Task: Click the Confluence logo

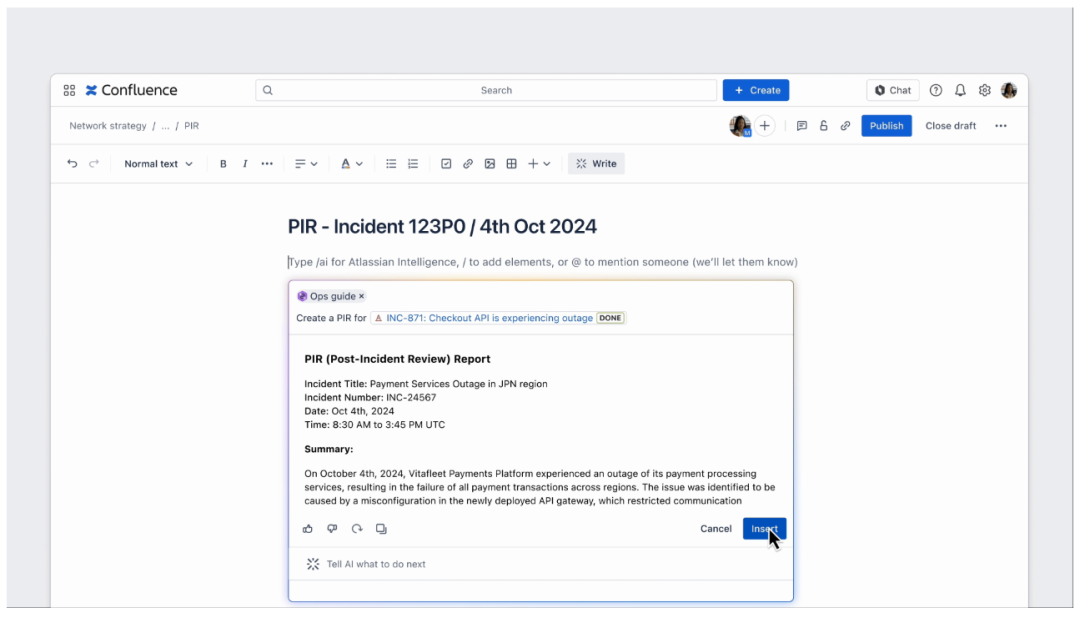Action: tap(132, 90)
